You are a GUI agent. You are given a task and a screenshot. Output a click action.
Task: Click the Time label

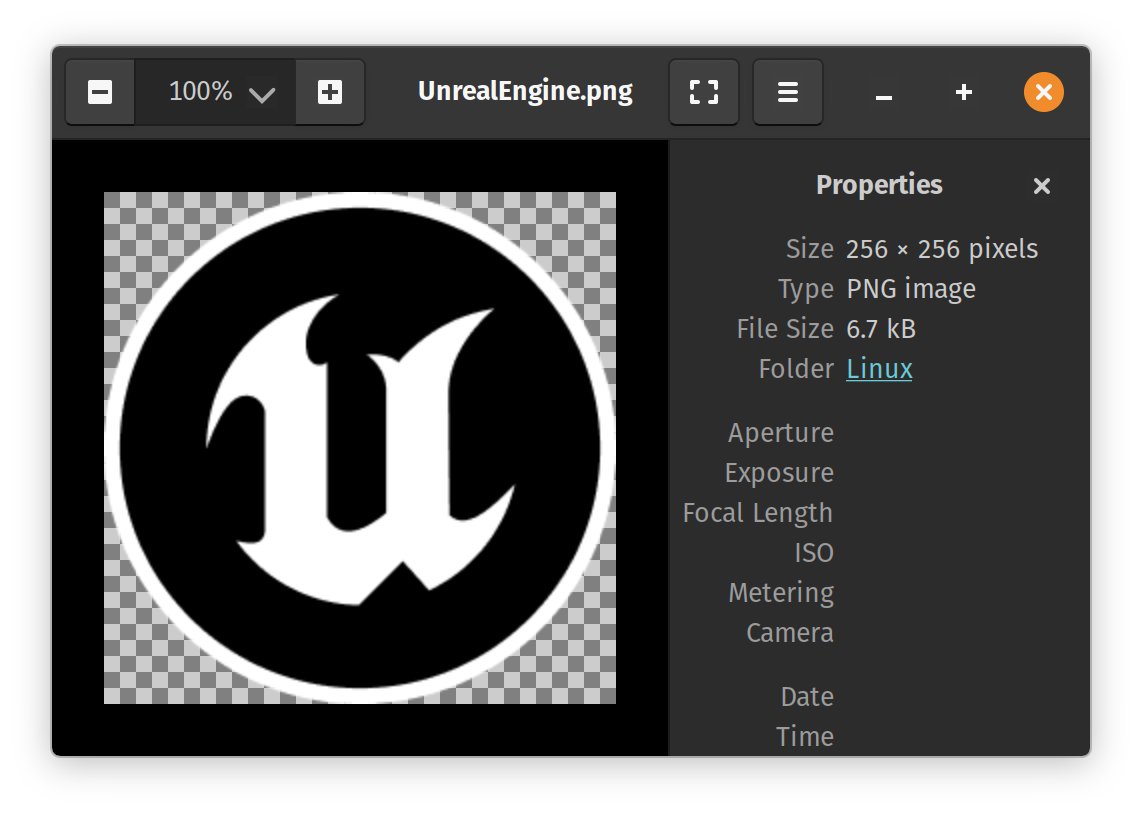point(805,737)
